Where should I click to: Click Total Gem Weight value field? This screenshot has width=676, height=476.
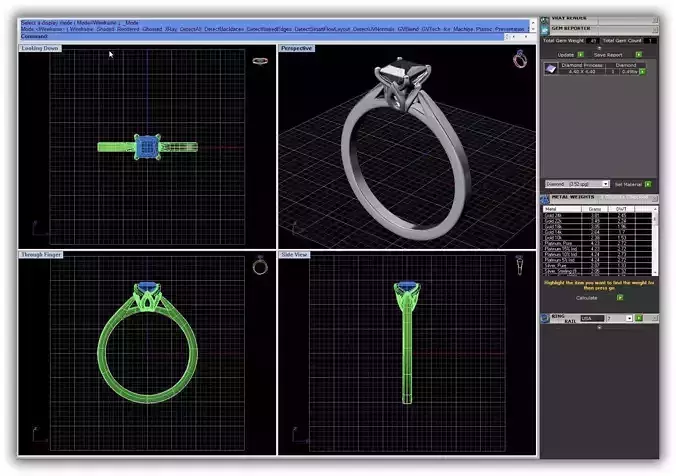pyautogui.click(x=592, y=41)
